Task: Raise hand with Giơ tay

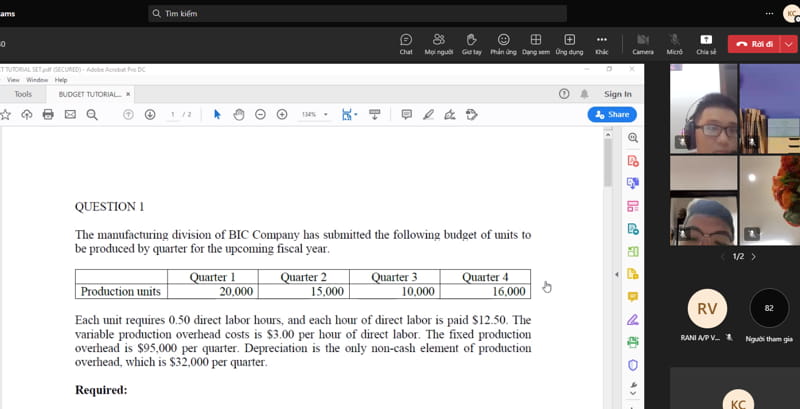Action: 471,43
